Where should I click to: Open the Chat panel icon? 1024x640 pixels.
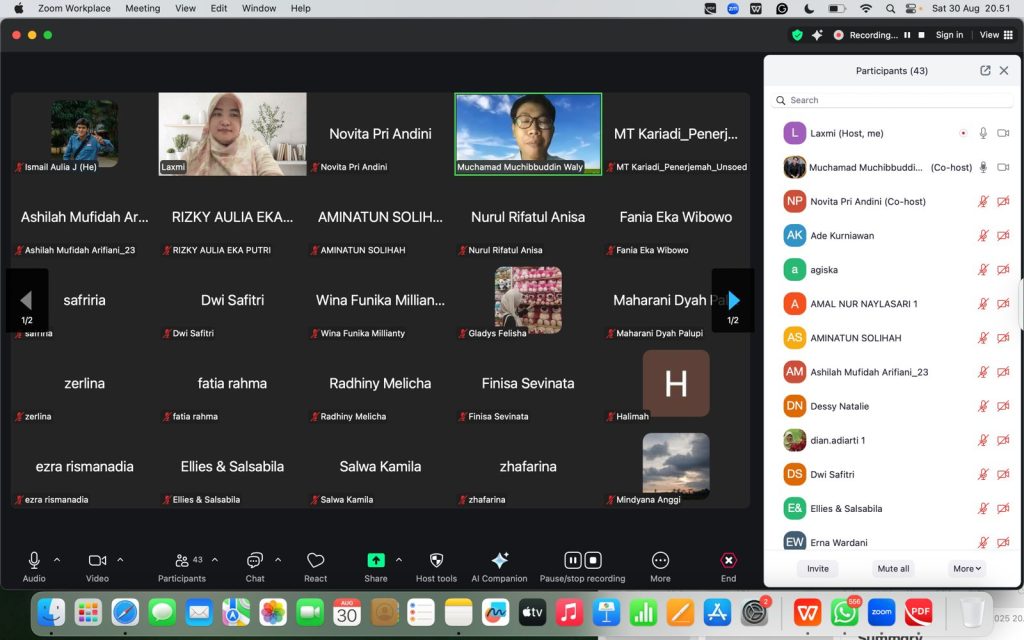(255, 561)
